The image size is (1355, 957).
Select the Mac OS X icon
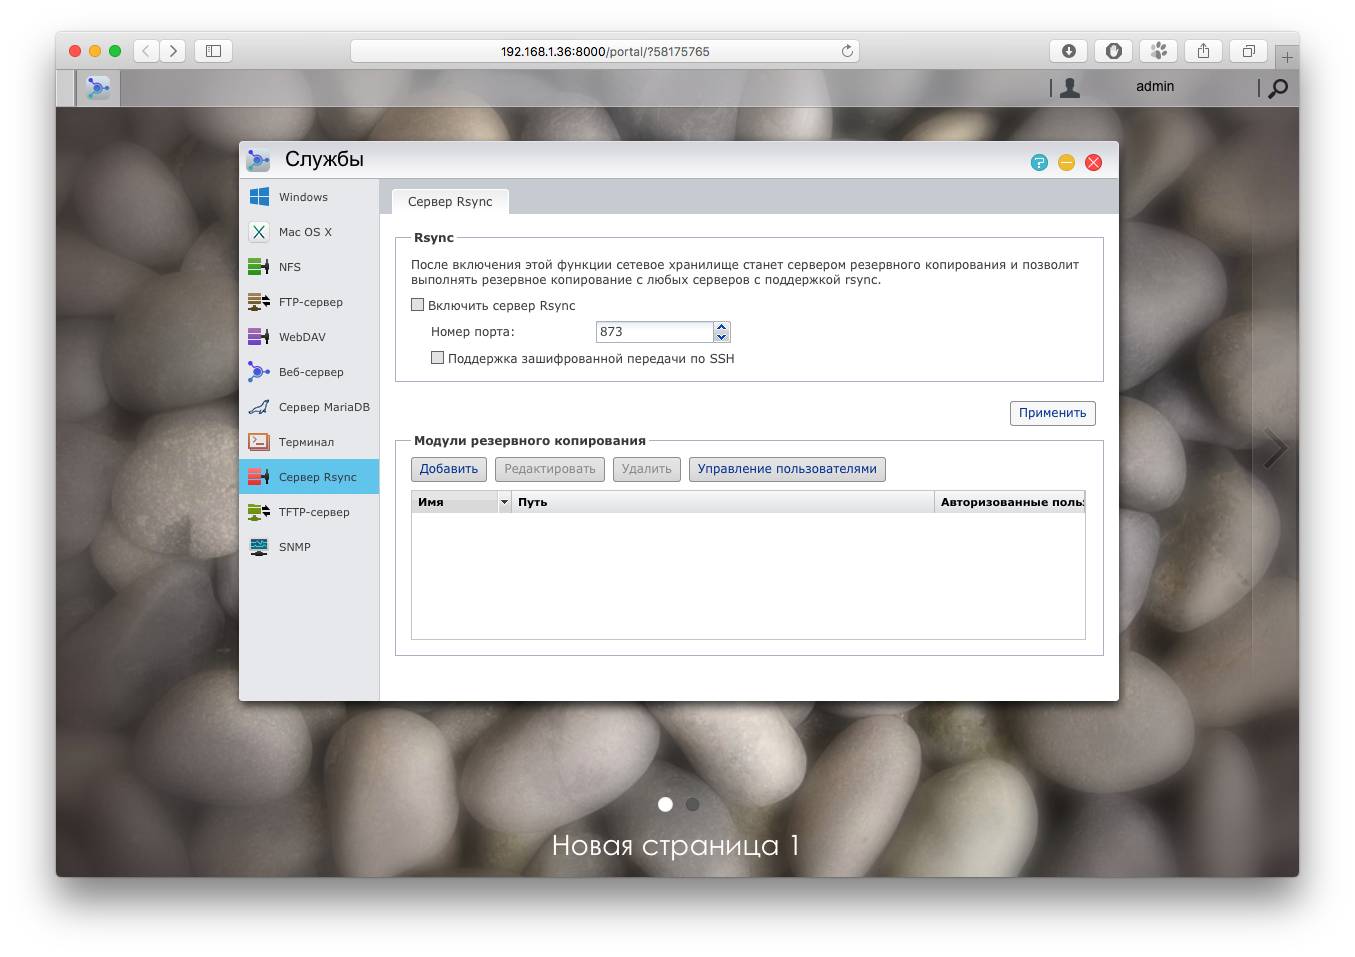coord(259,232)
